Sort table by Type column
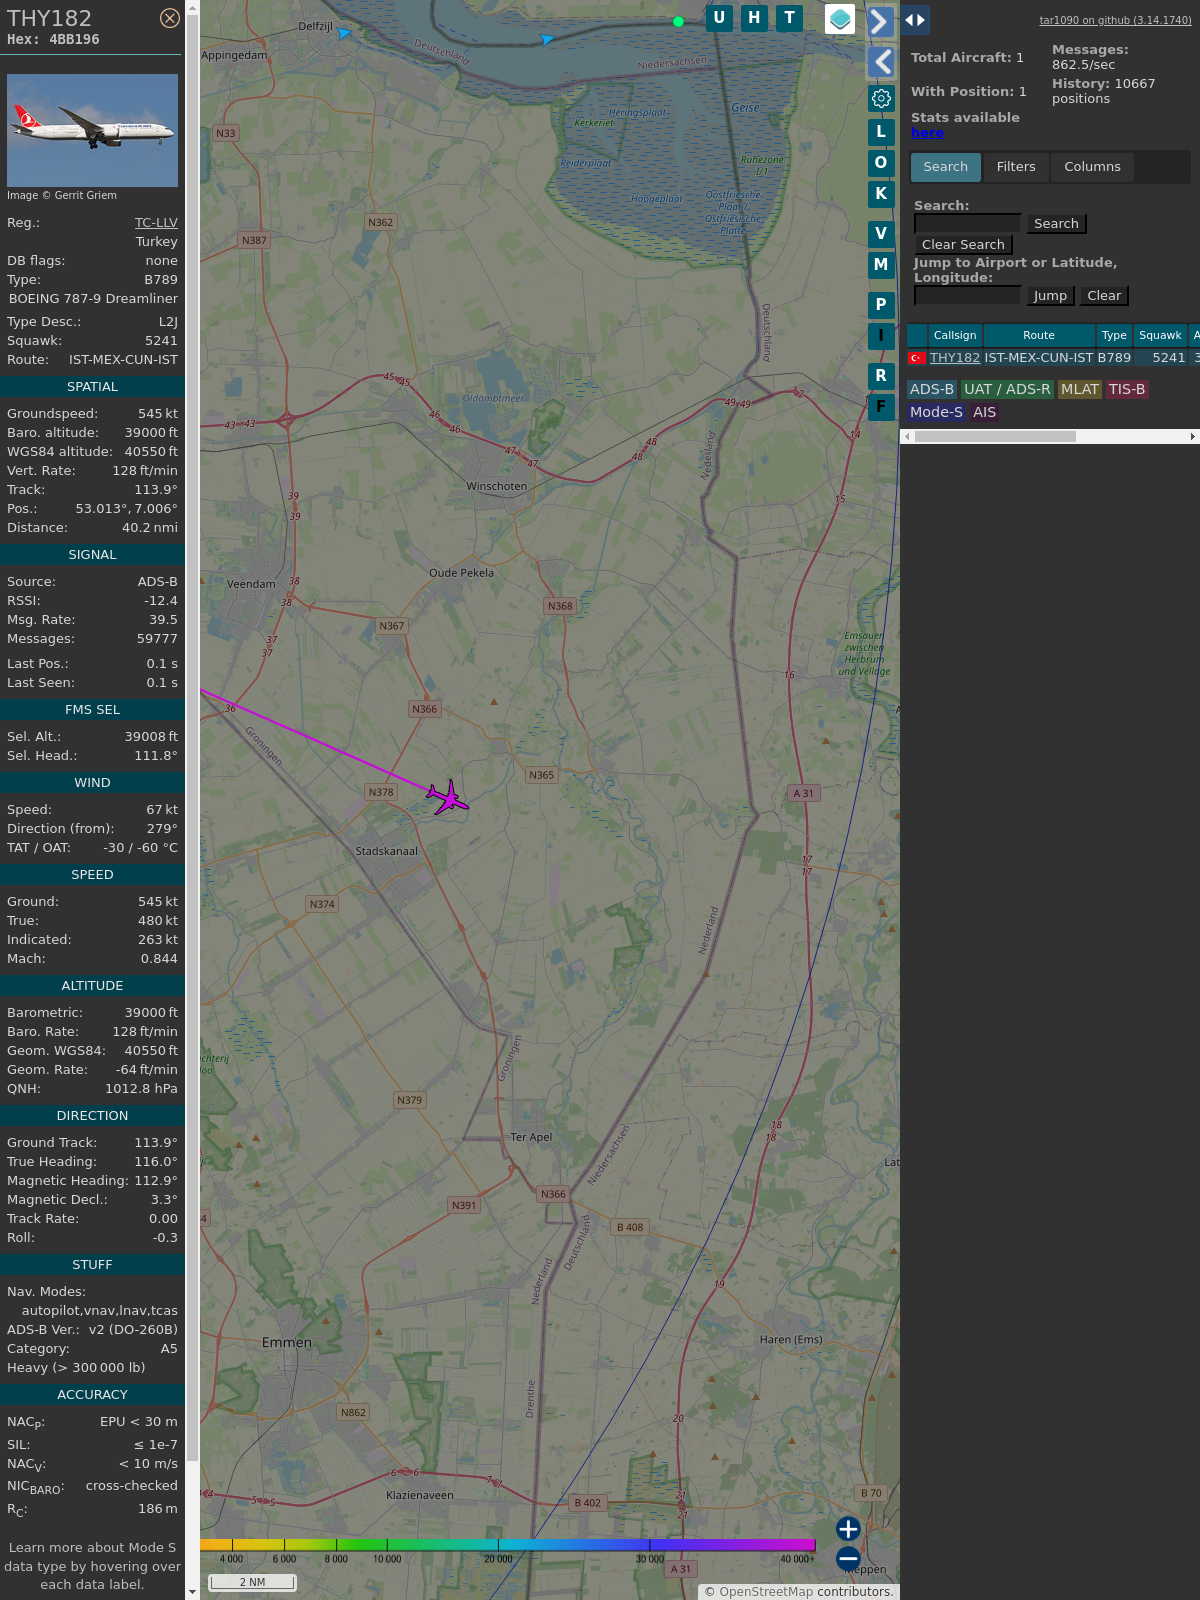The width and height of the screenshot is (1200, 1600). [x=1114, y=336]
